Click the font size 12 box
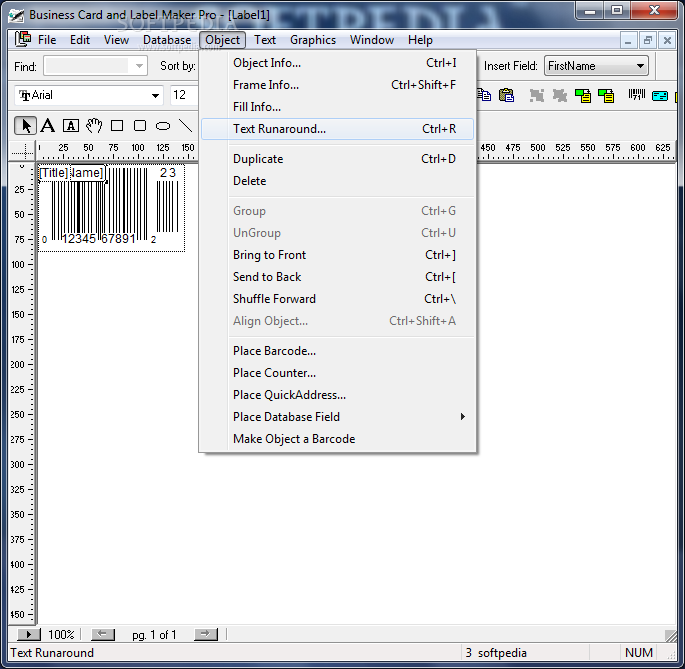 (x=184, y=95)
